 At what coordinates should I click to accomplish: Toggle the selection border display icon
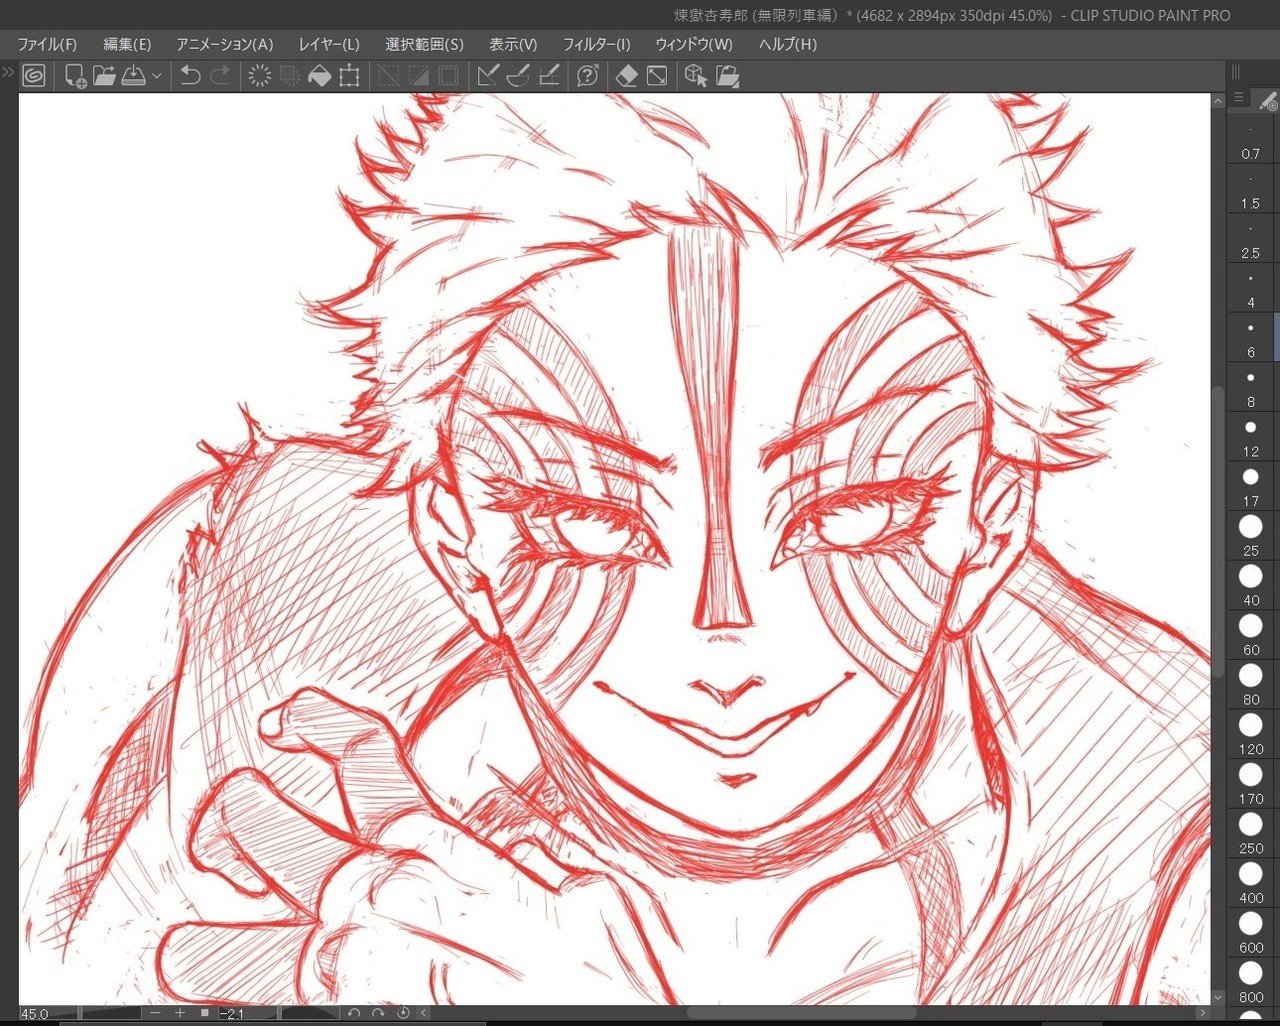[448, 76]
